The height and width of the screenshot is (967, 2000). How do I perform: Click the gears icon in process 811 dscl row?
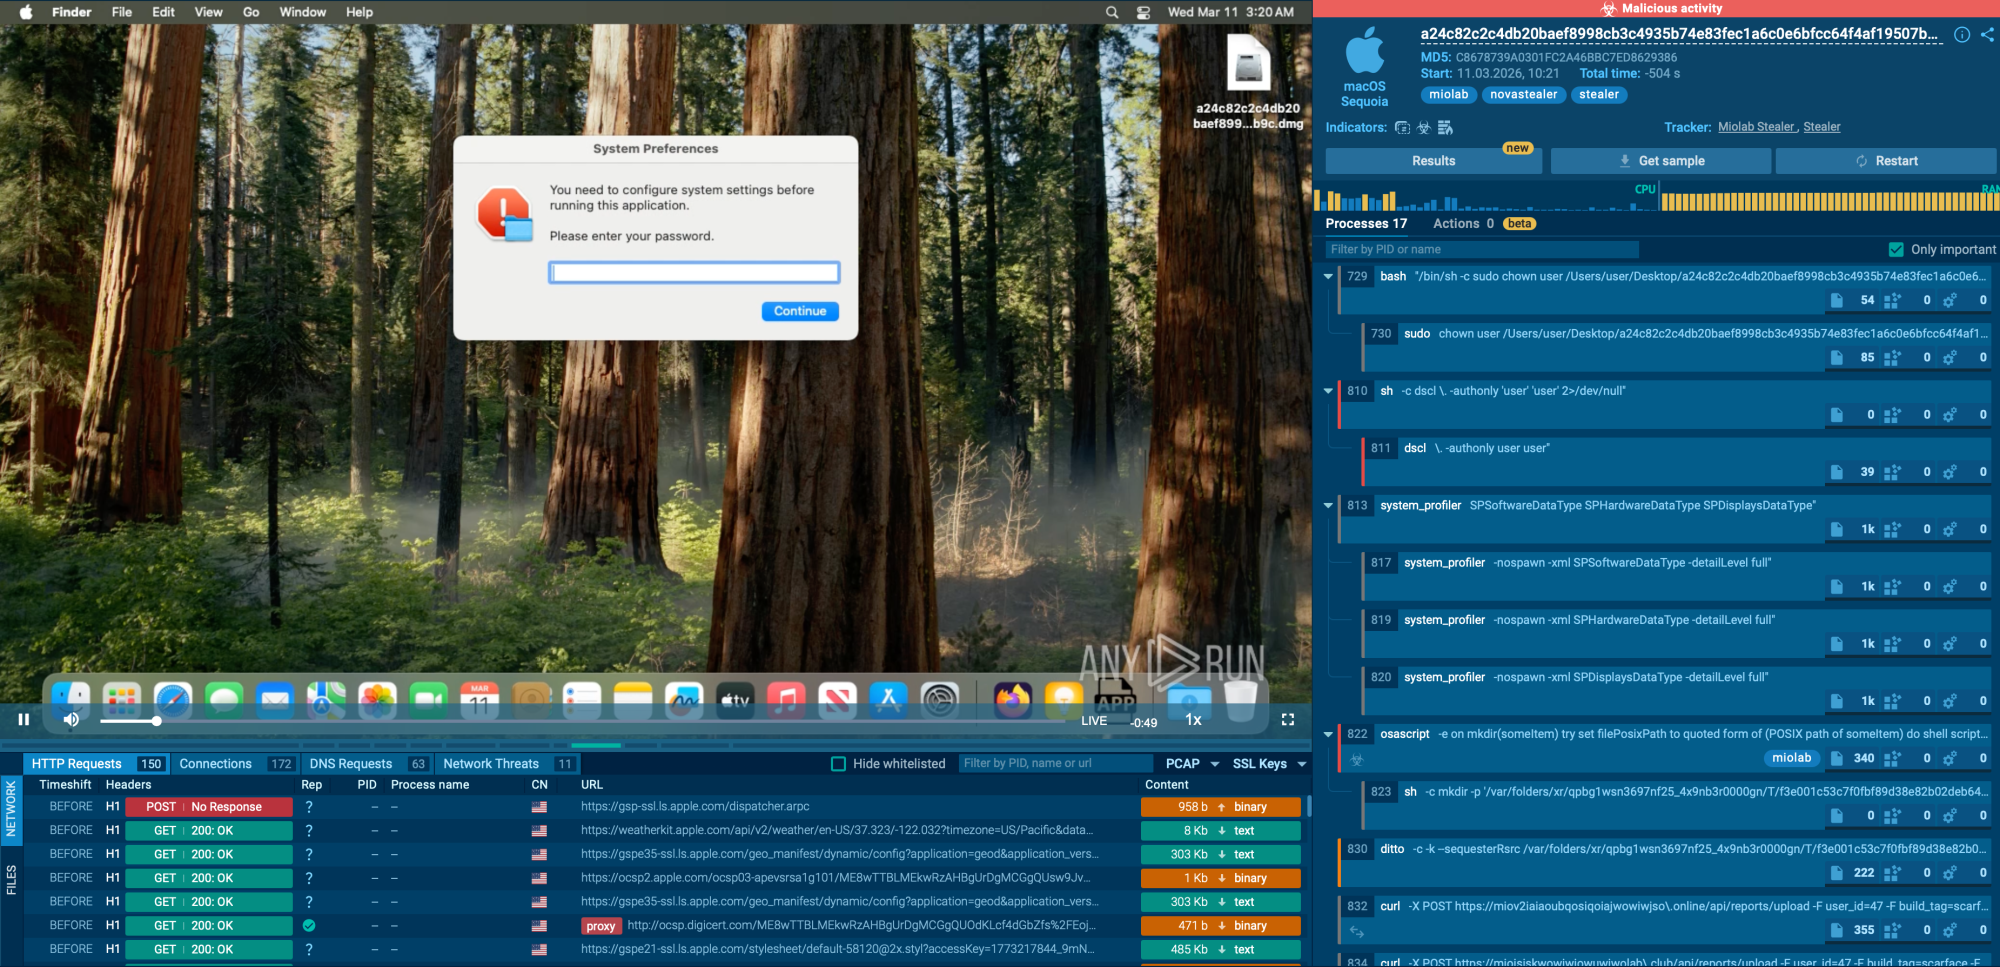pos(1949,472)
